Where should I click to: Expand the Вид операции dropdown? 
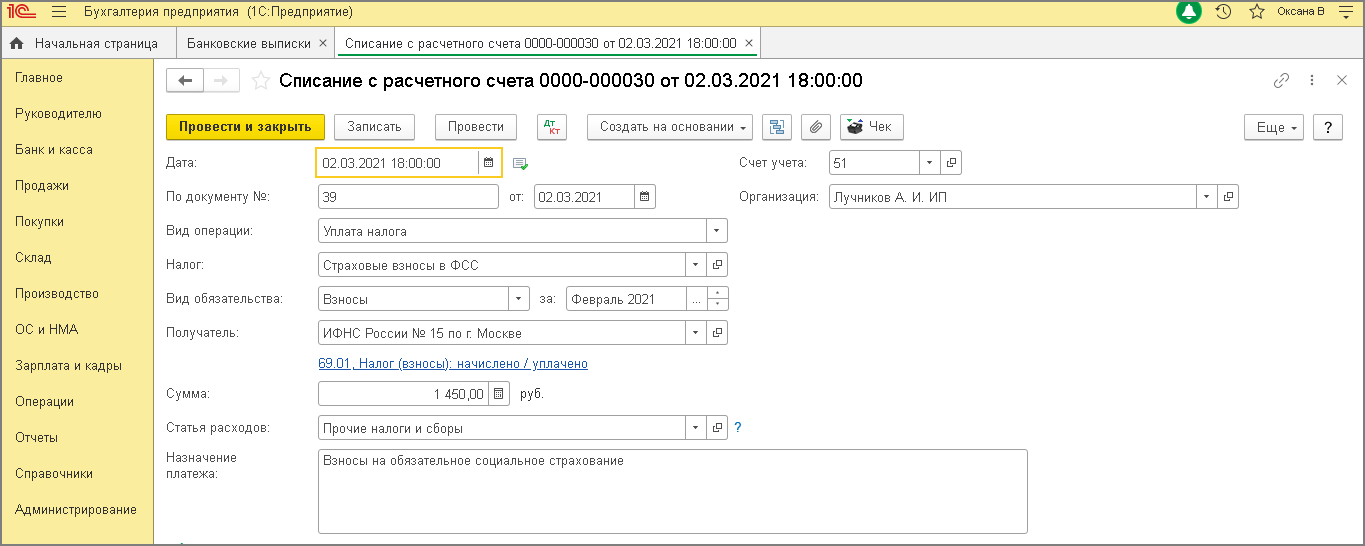pyautogui.click(x=717, y=231)
